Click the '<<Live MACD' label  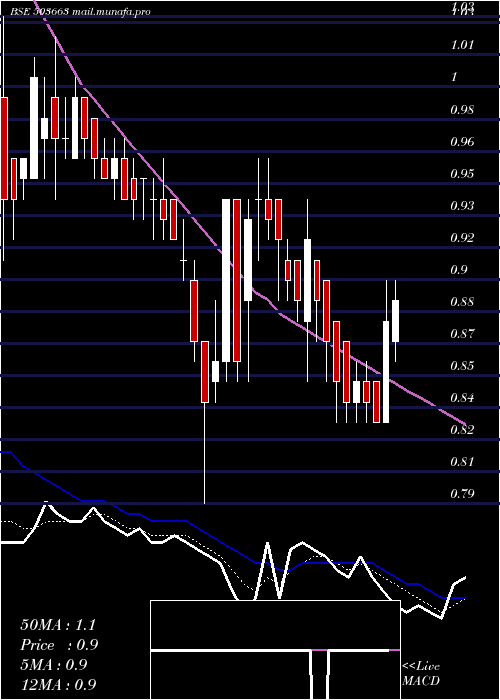(421, 674)
